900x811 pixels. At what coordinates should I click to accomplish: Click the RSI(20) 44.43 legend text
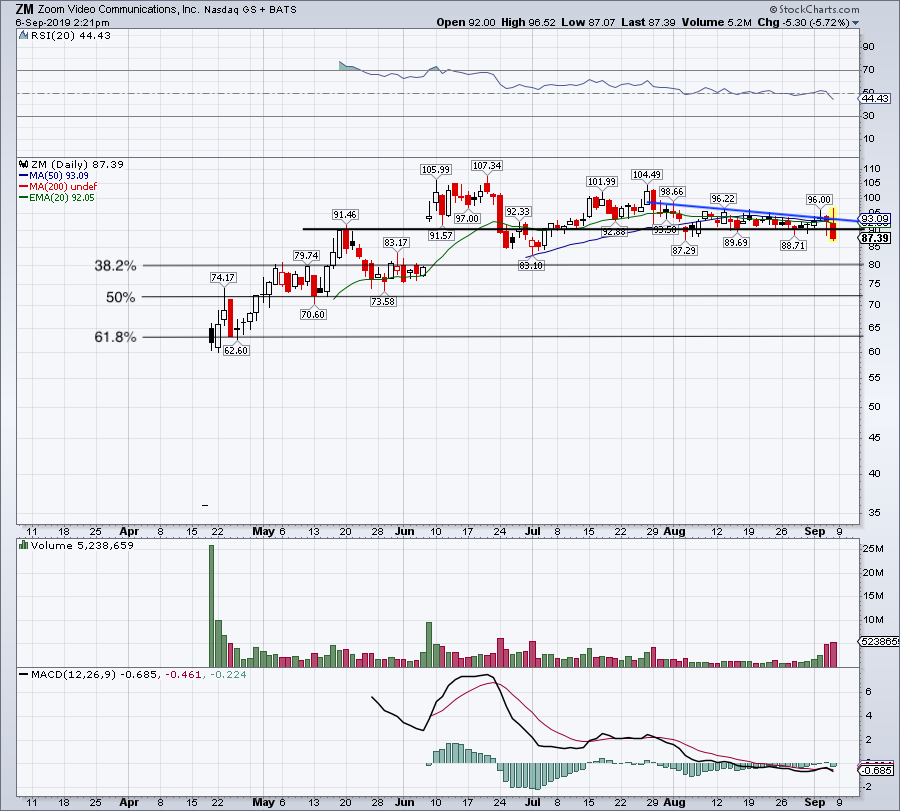pyautogui.click(x=71, y=36)
